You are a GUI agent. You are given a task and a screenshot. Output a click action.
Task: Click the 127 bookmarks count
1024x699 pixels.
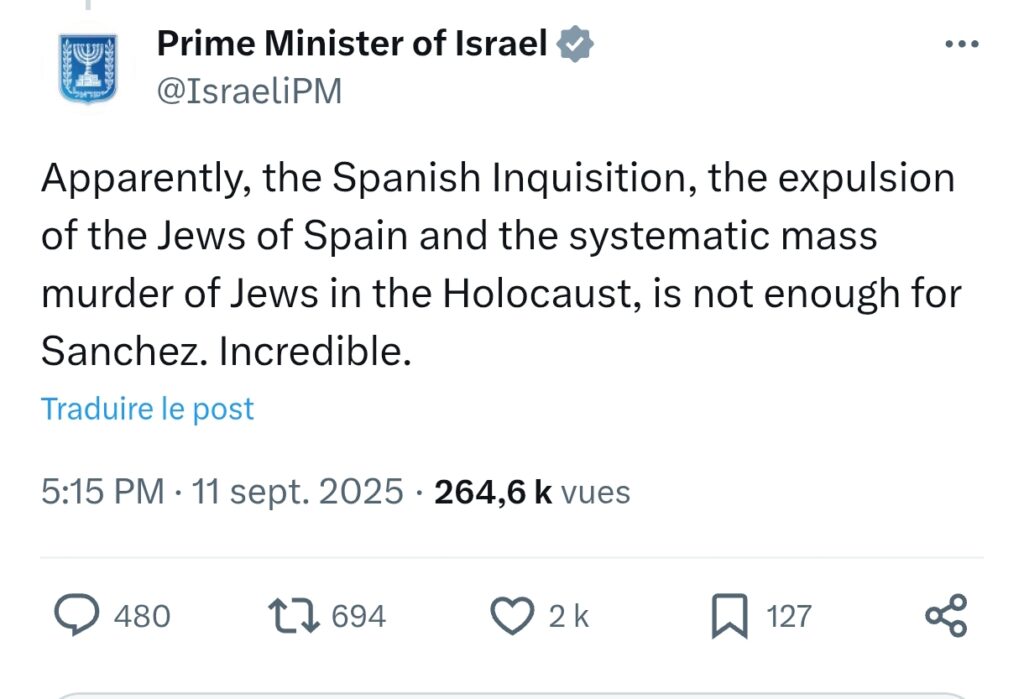(789, 616)
